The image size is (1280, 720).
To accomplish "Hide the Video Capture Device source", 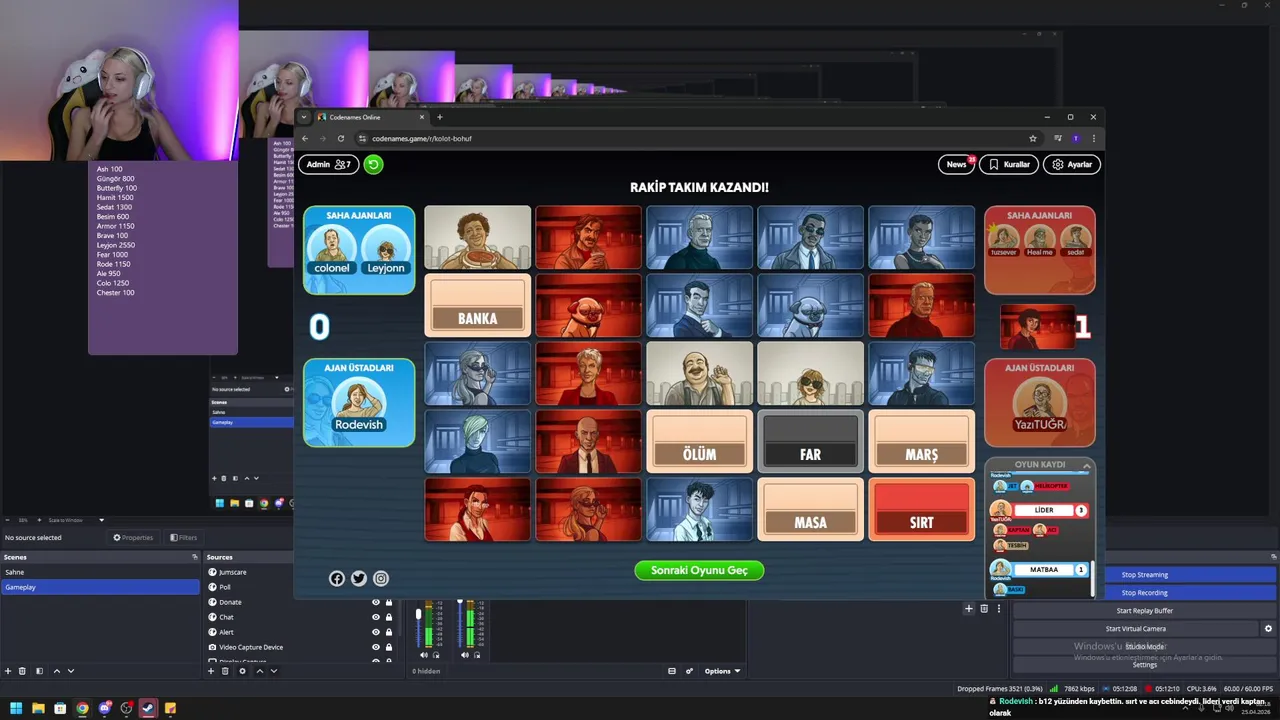I will (376, 647).
